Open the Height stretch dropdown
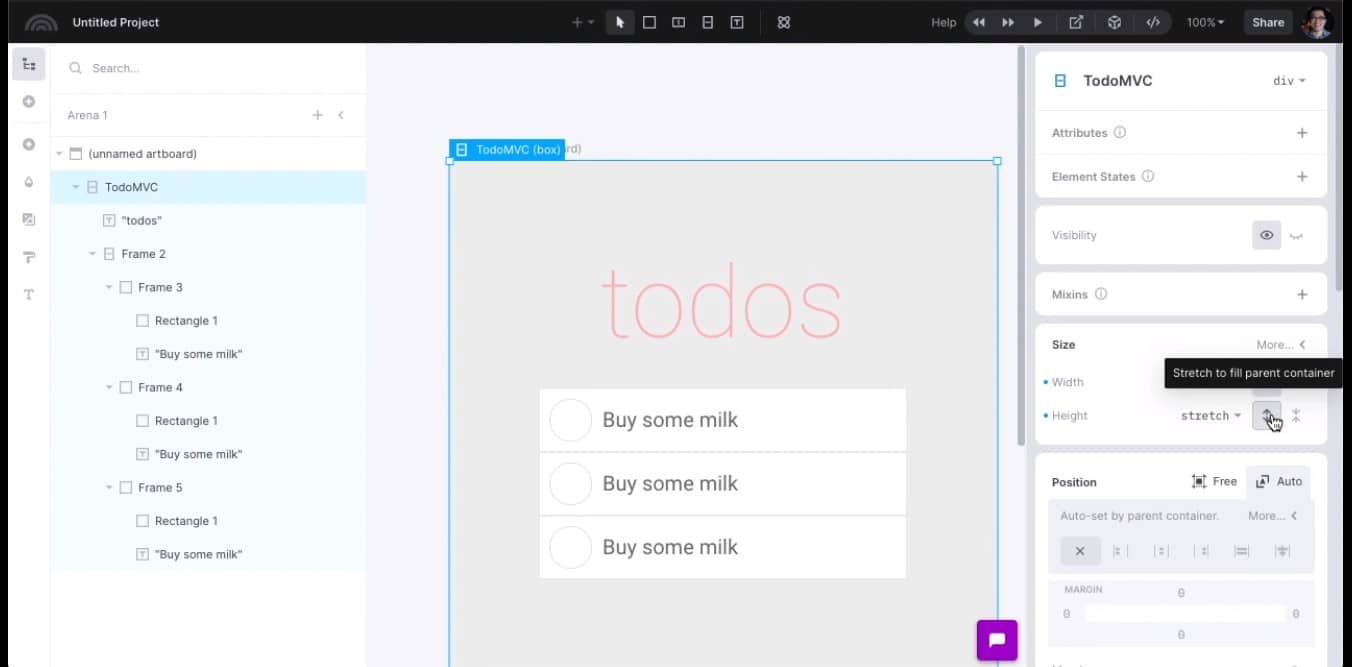 coord(1211,416)
